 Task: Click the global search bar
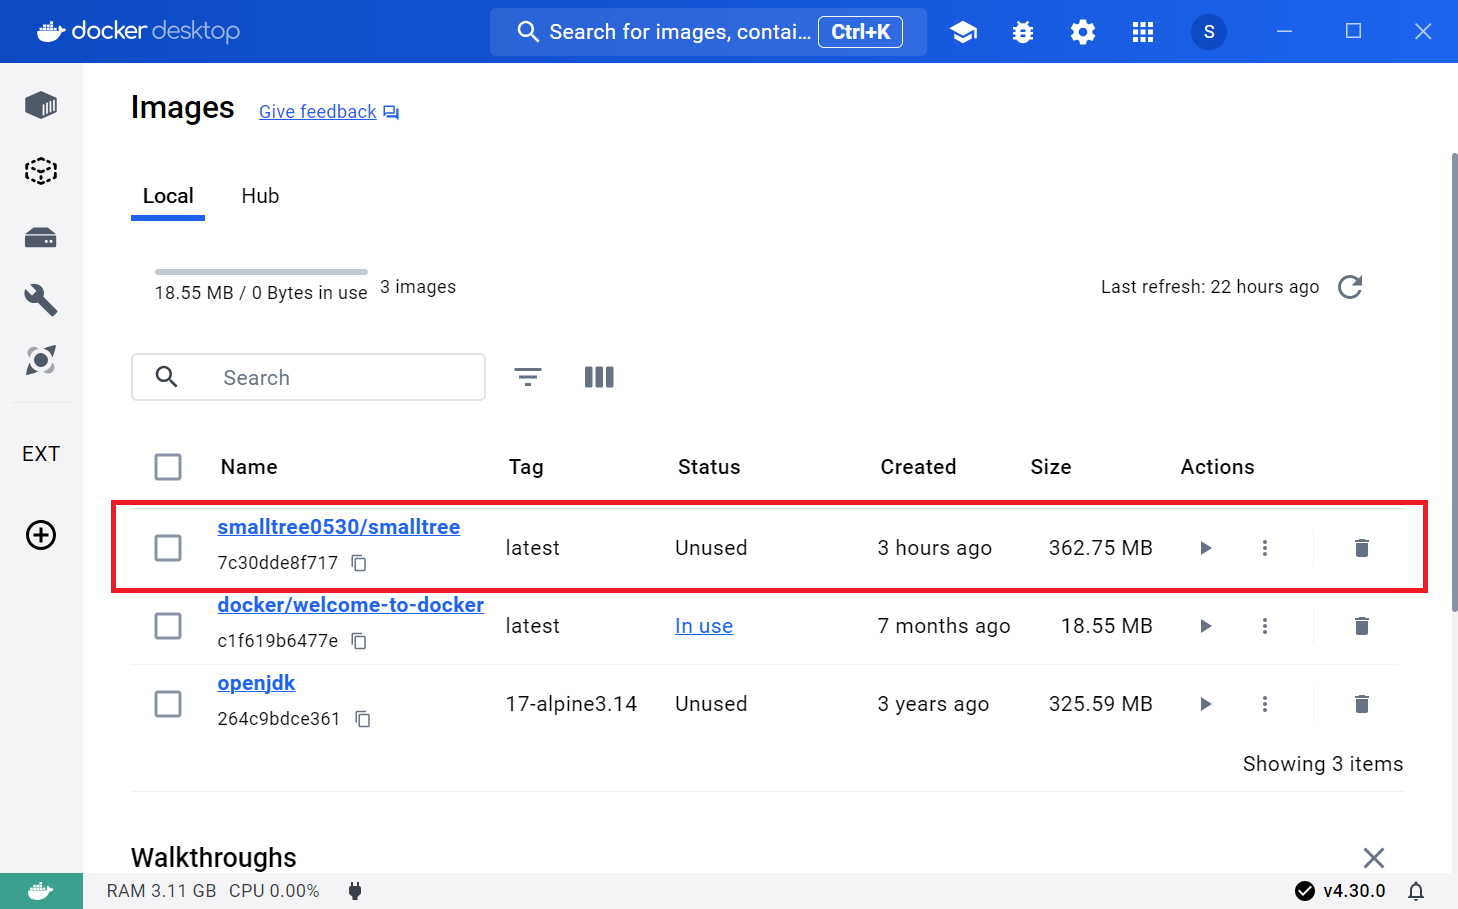click(x=708, y=32)
